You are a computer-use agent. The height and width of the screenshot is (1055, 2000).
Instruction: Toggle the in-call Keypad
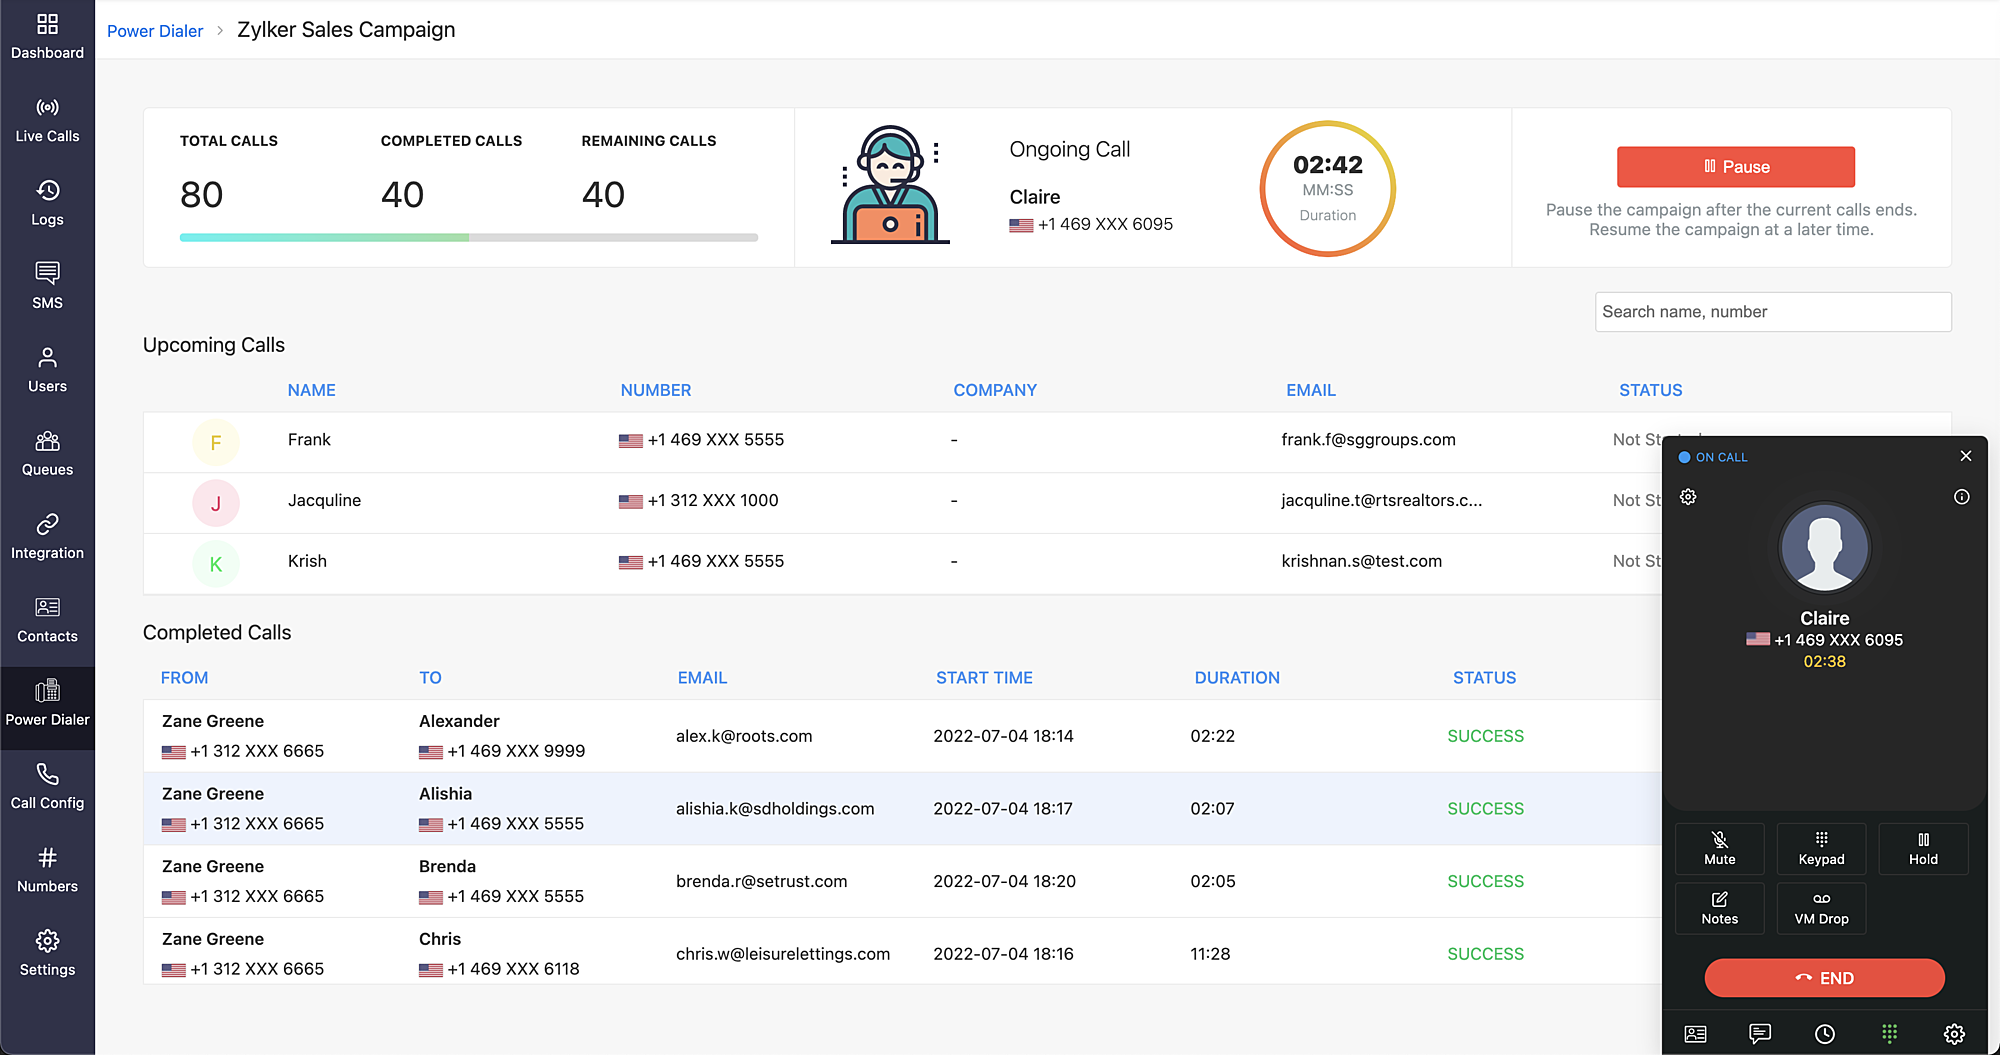pos(1821,848)
